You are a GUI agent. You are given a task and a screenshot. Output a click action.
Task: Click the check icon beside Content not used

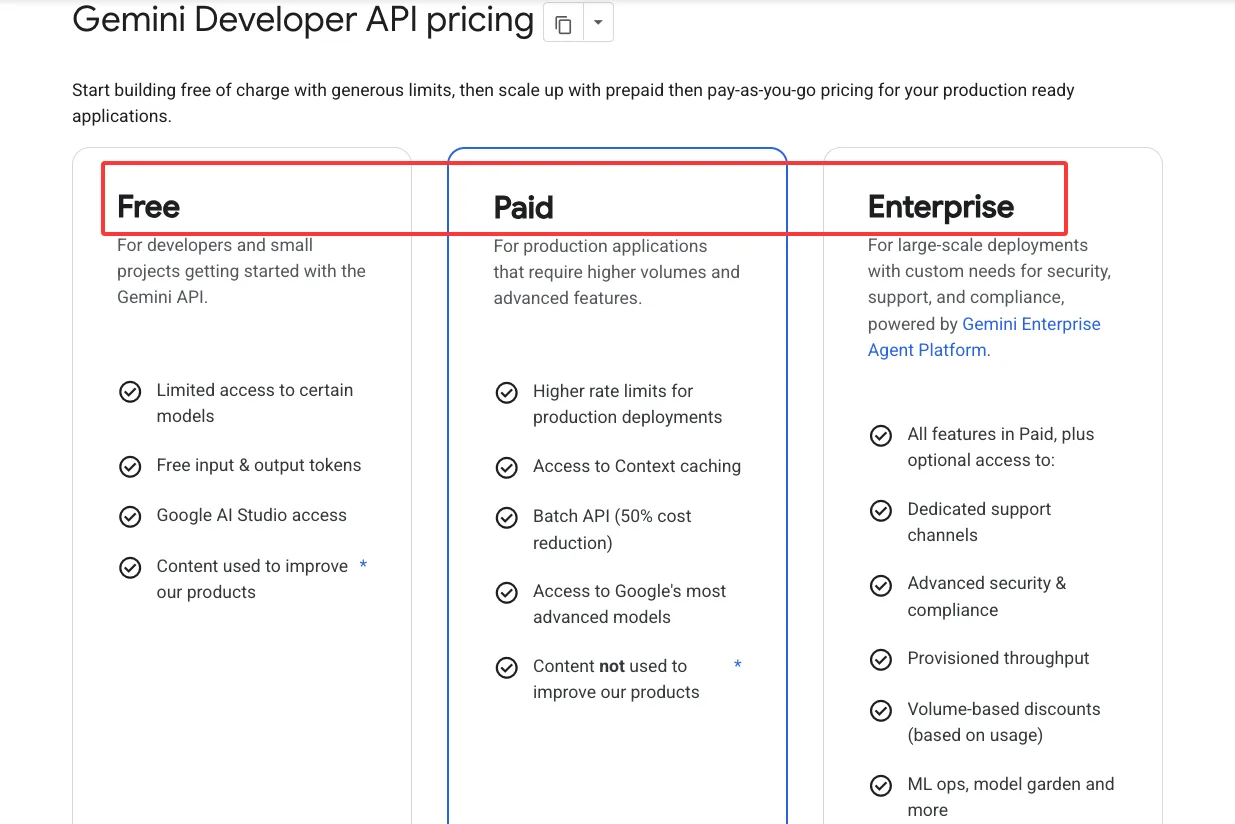[x=507, y=667]
